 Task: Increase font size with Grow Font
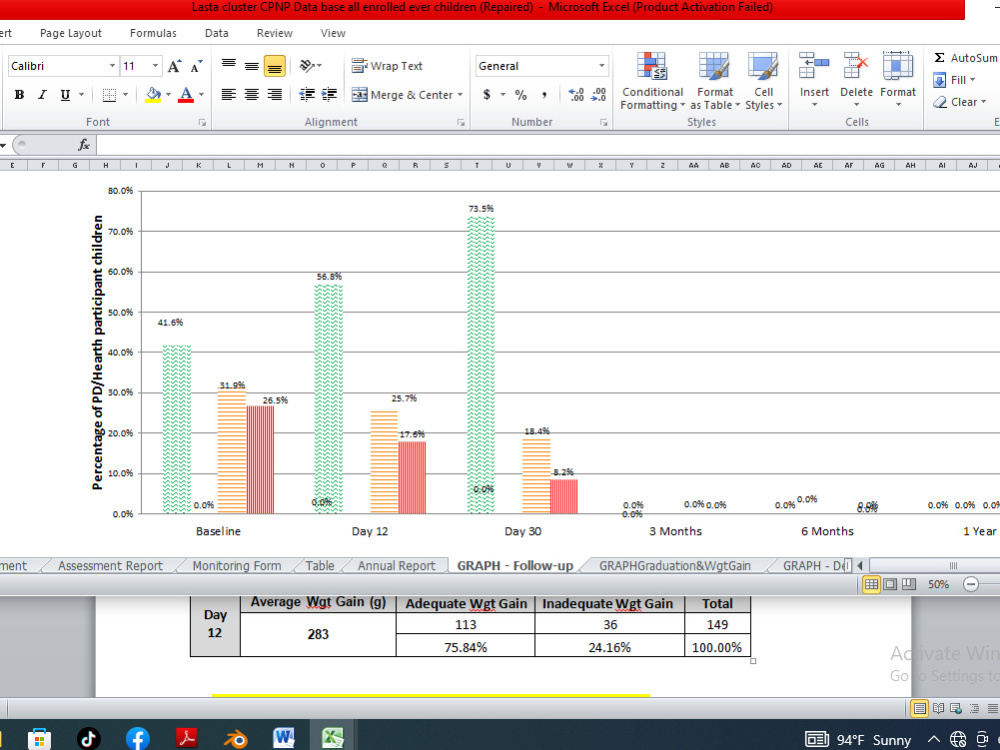[174, 66]
